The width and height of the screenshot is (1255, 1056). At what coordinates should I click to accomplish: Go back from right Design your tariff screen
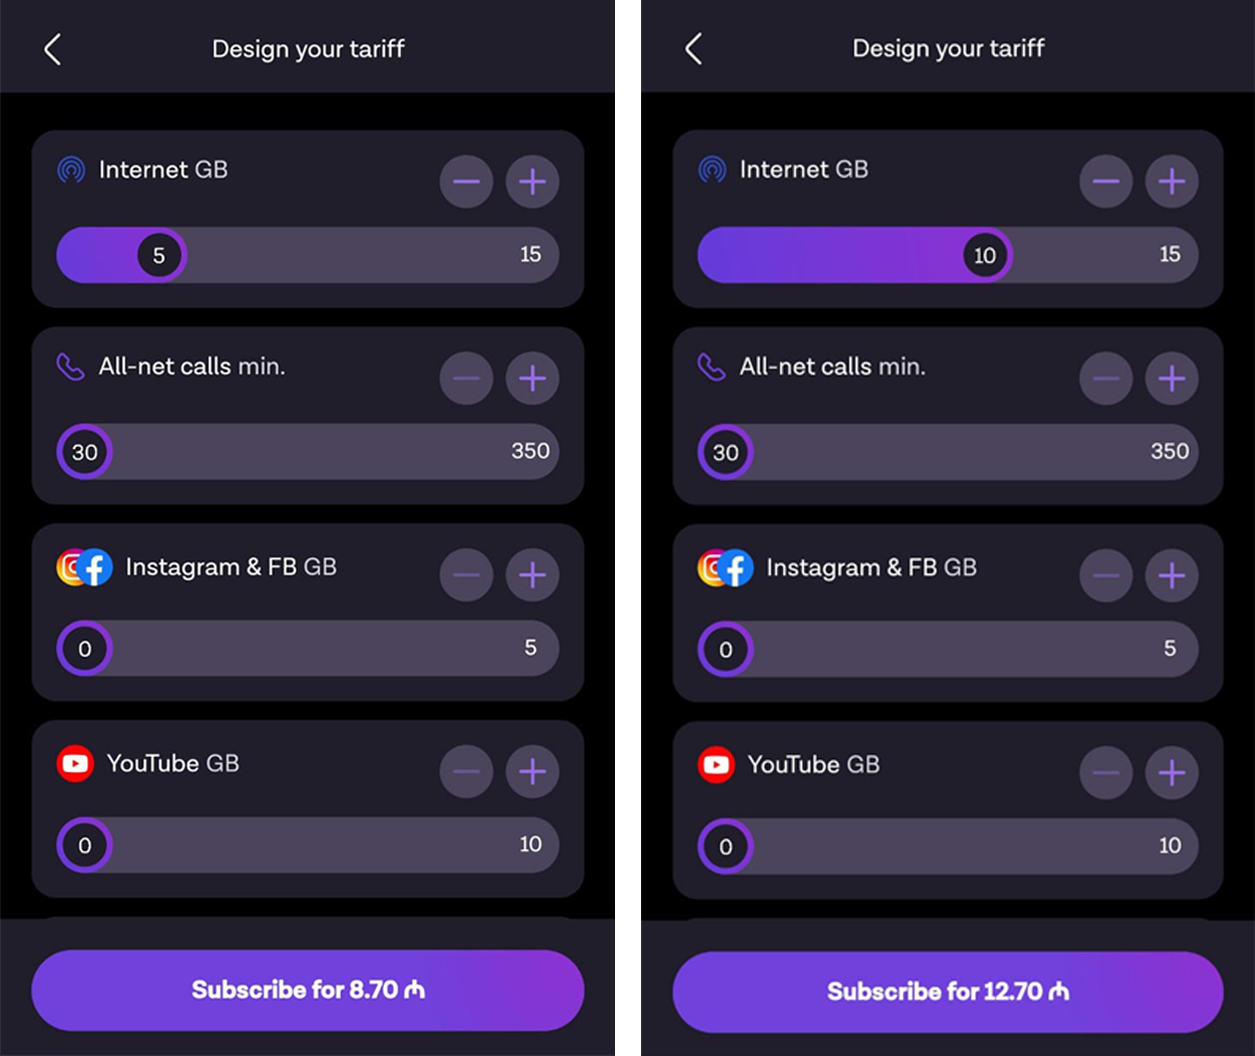[694, 49]
